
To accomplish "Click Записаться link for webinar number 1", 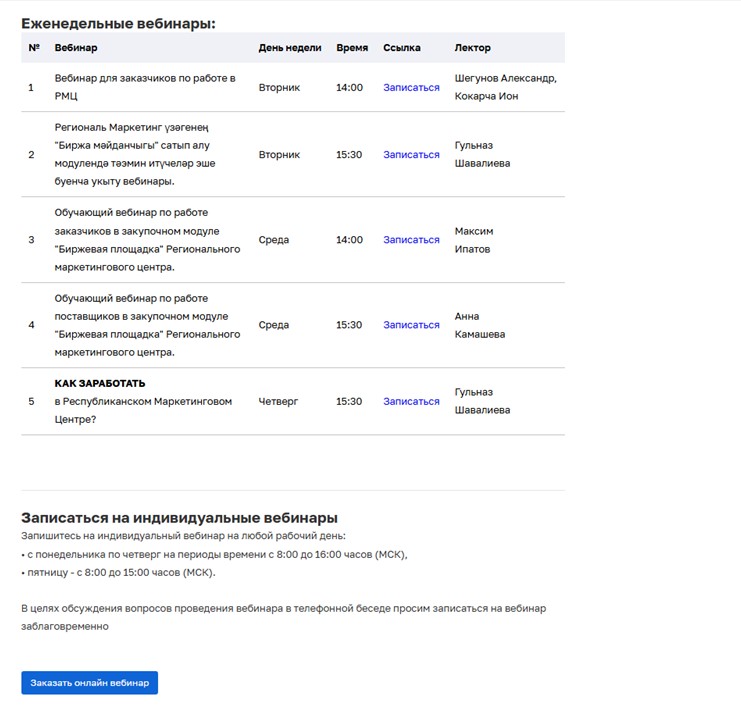I will 411,87.
